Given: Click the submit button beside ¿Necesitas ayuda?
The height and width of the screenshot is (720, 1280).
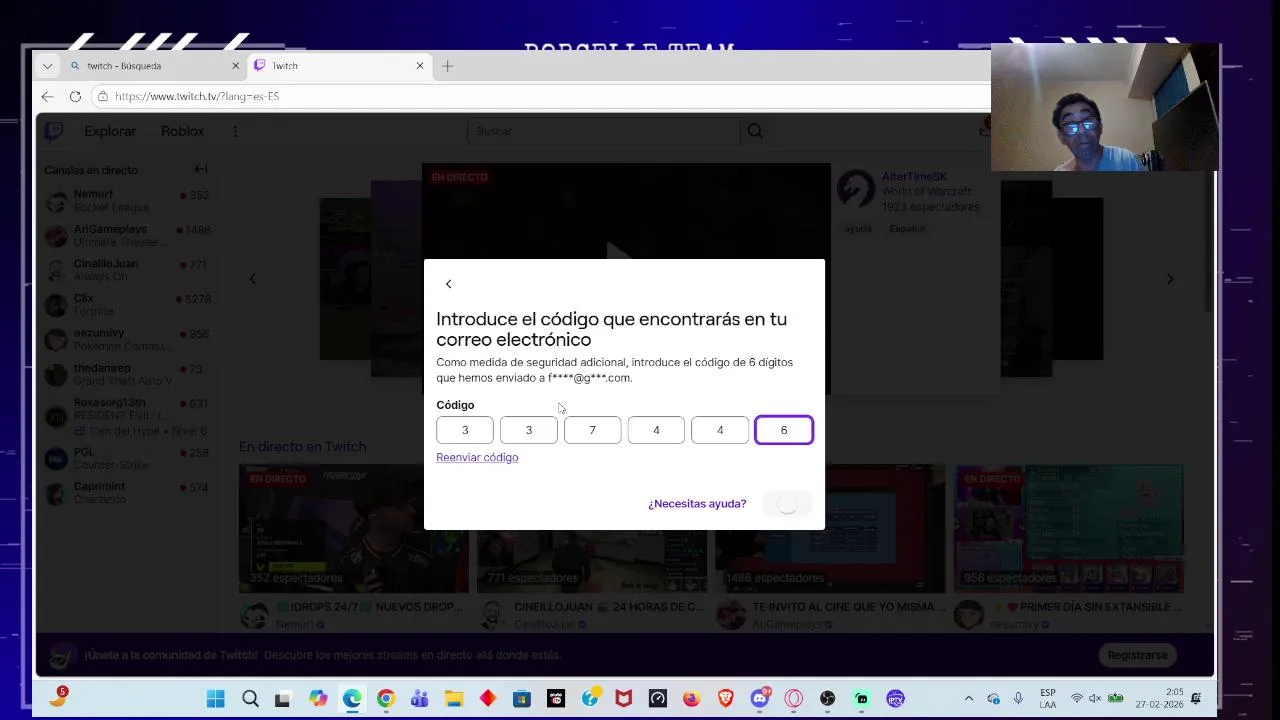Looking at the screenshot, I should click(788, 504).
